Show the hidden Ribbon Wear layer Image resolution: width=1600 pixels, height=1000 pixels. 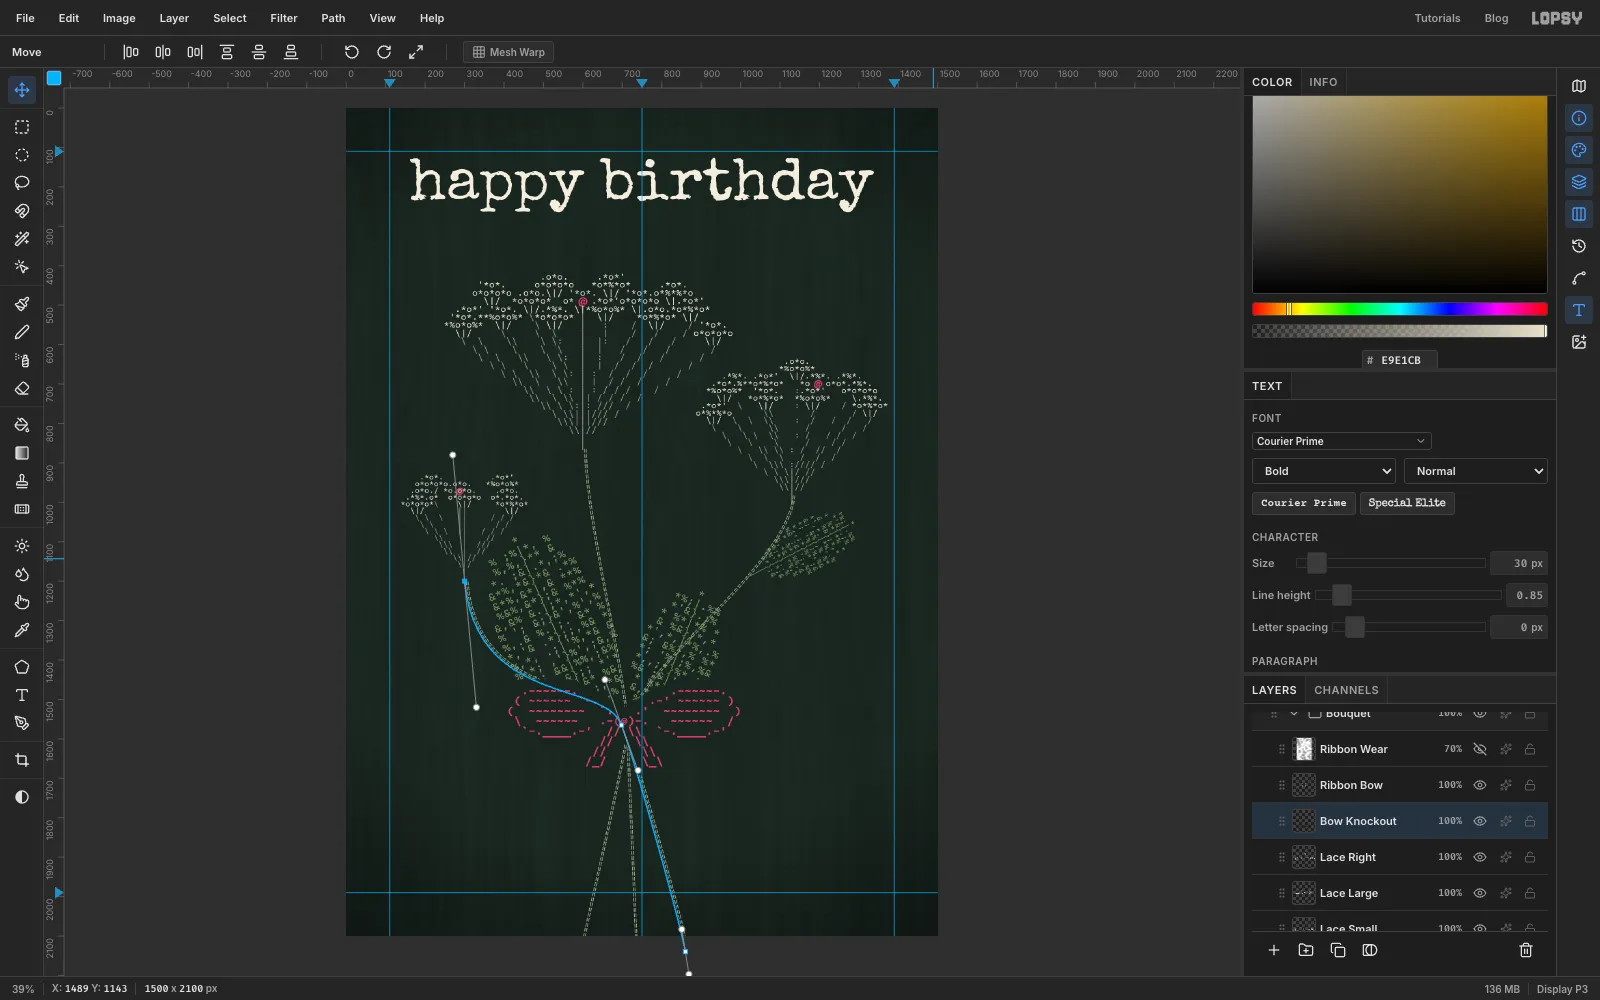tap(1480, 749)
